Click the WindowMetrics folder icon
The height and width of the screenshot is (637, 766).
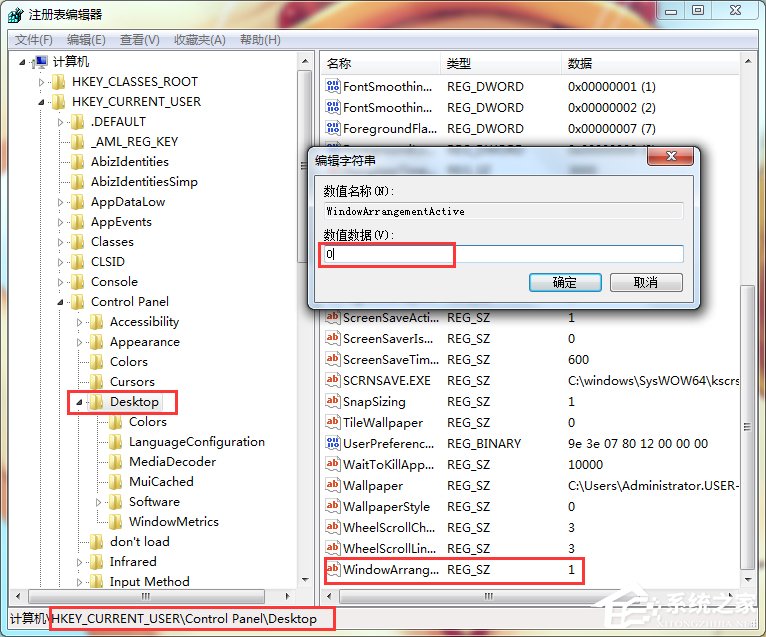tap(115, 522)
